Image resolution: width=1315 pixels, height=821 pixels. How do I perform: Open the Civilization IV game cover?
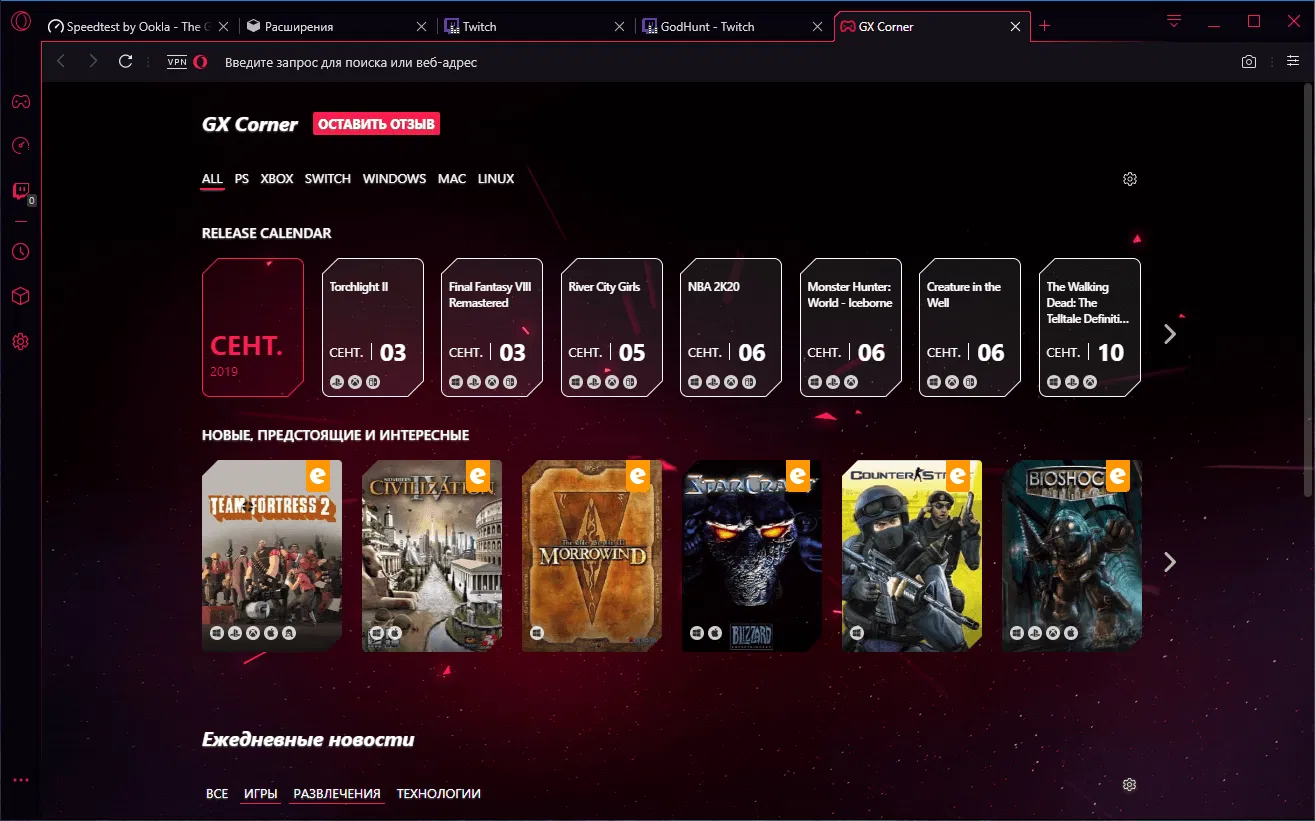click(x=432, y=556)
